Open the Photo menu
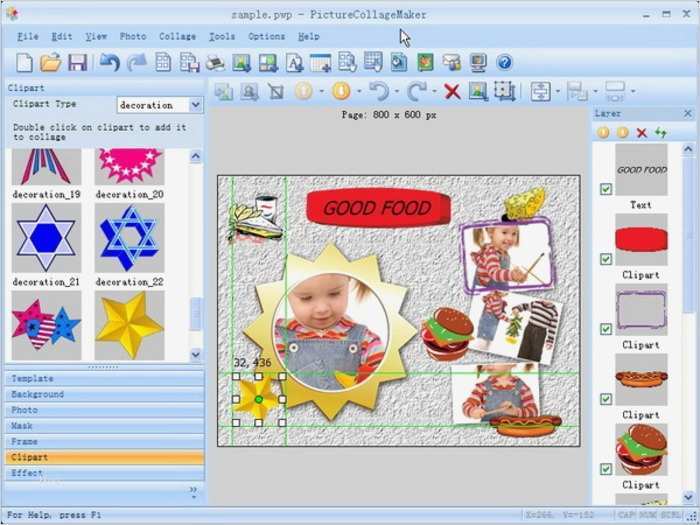This screenshot has width=700, height=525. point(133,37)
